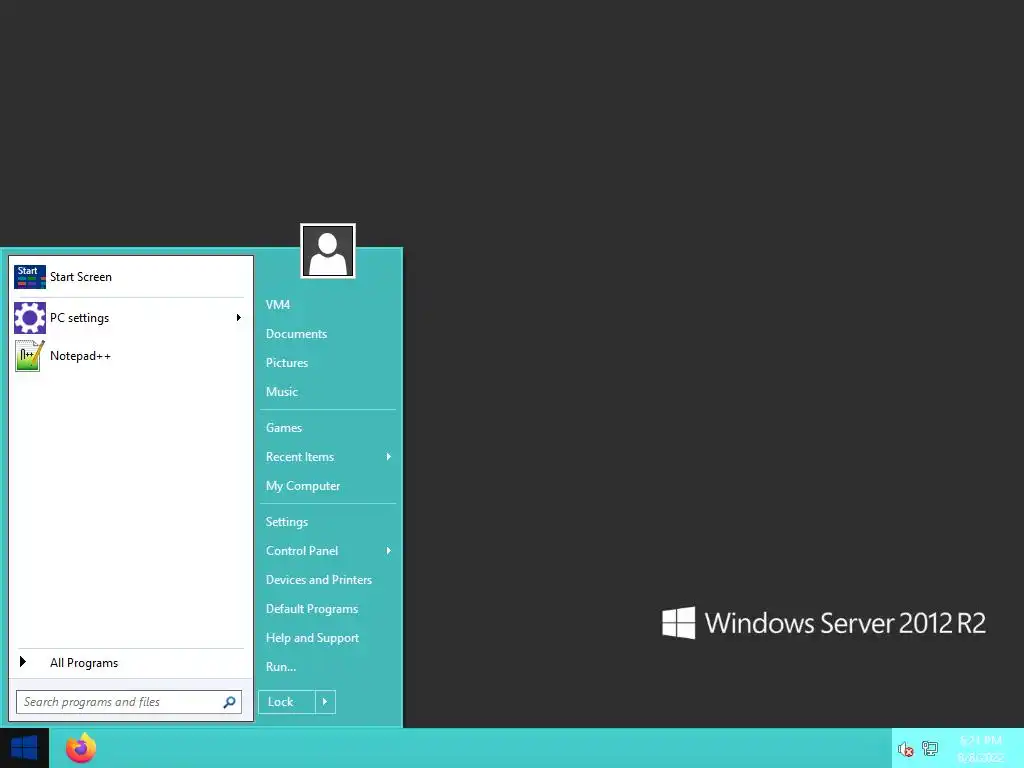
Task: Click the Search programs and files box
Action: coord(129,702)
